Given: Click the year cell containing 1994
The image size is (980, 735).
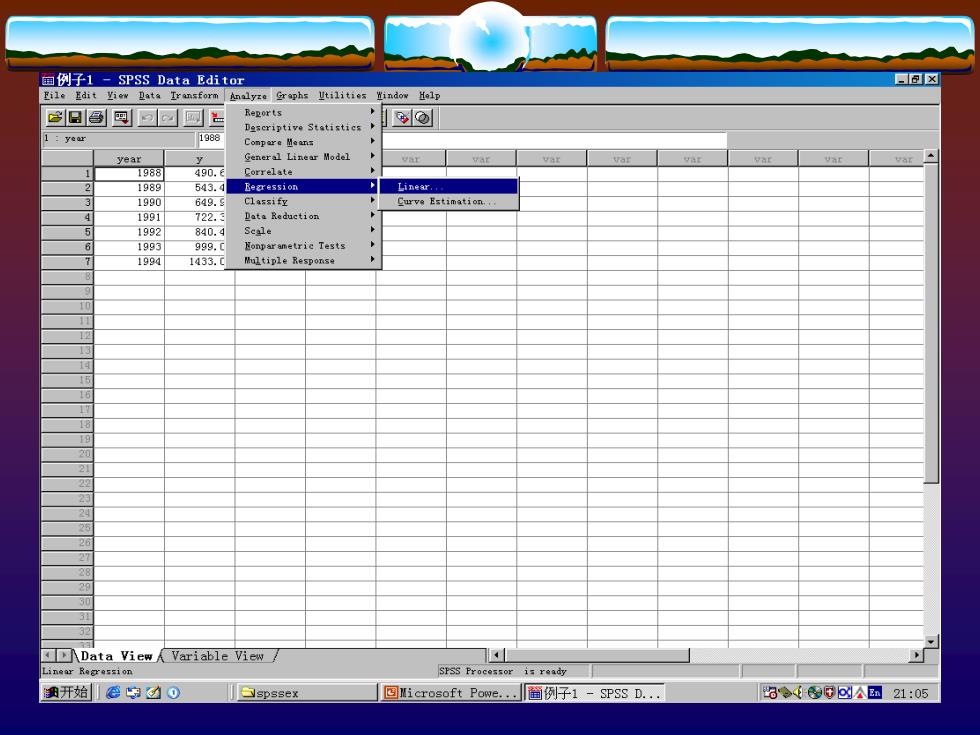Looking at the screenshot, I should (x=129, y=262).
